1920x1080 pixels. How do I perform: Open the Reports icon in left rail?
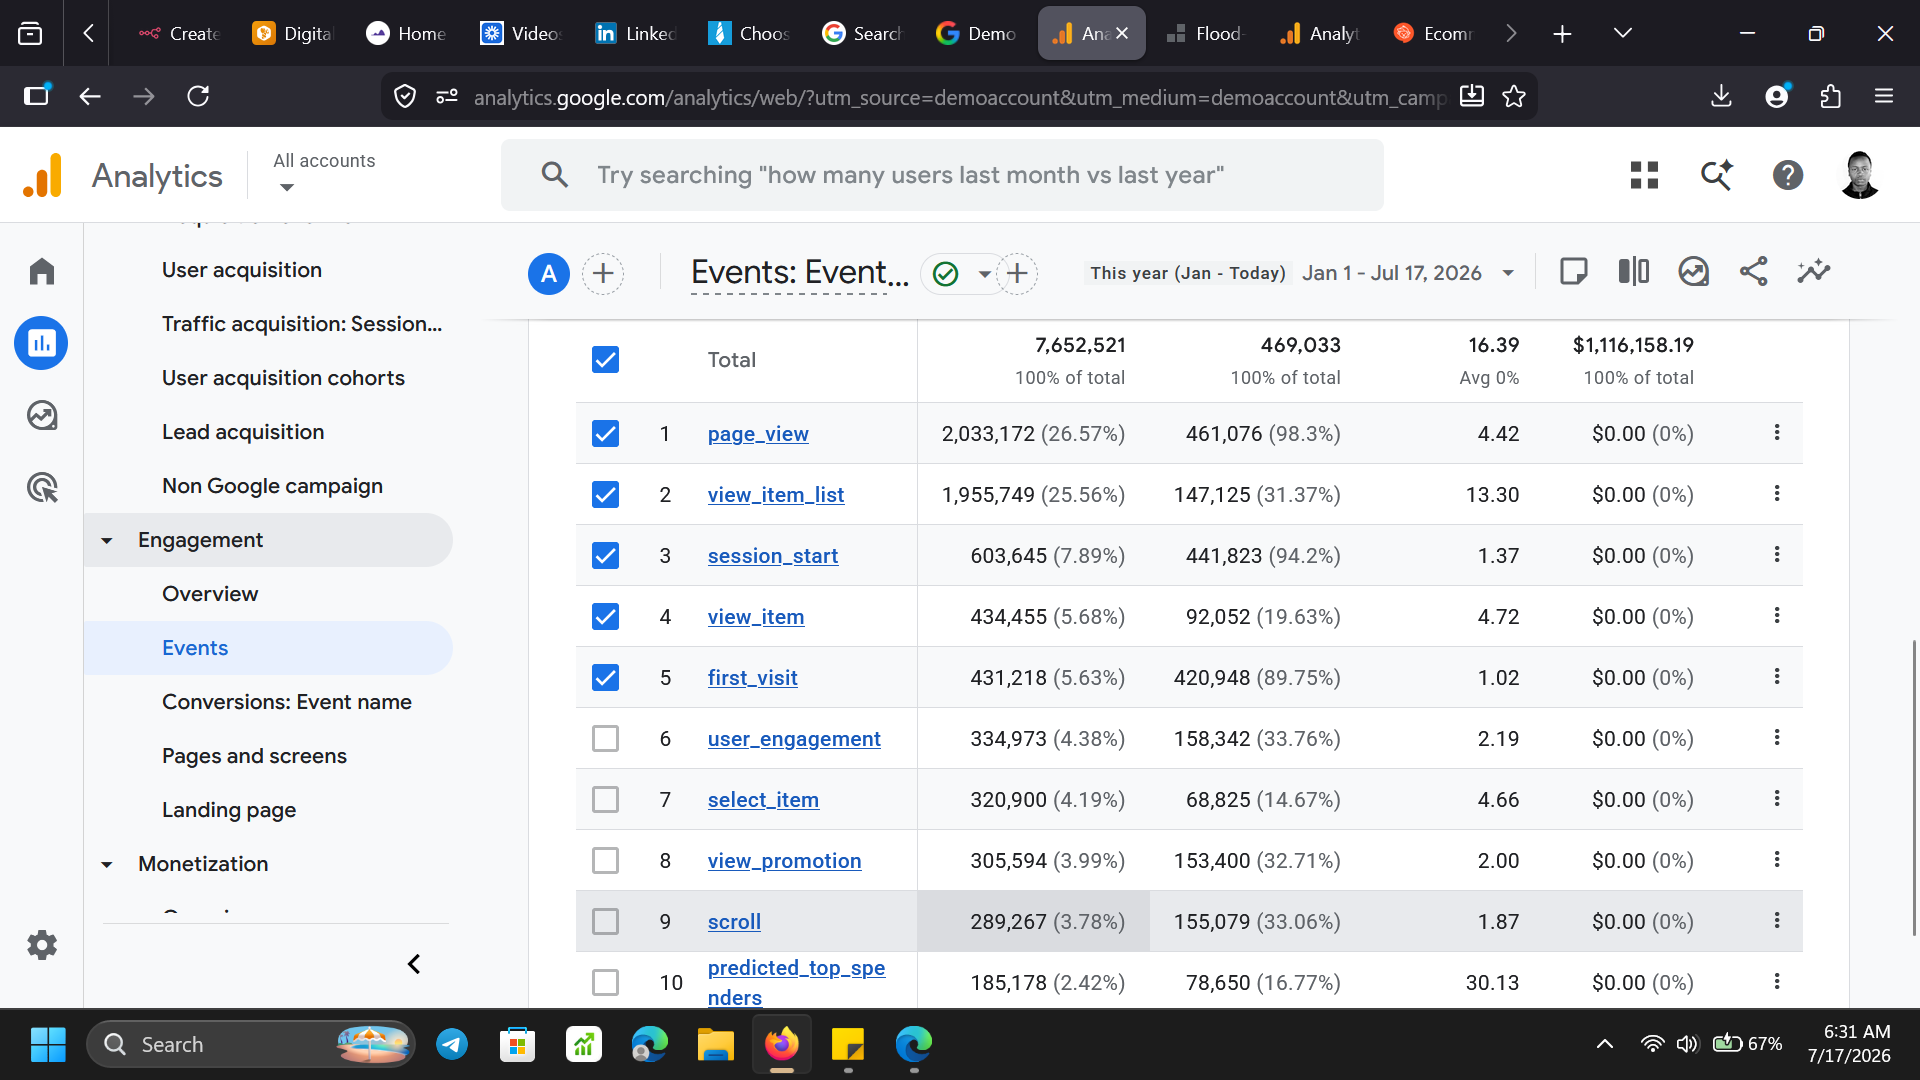click(41, 343)
